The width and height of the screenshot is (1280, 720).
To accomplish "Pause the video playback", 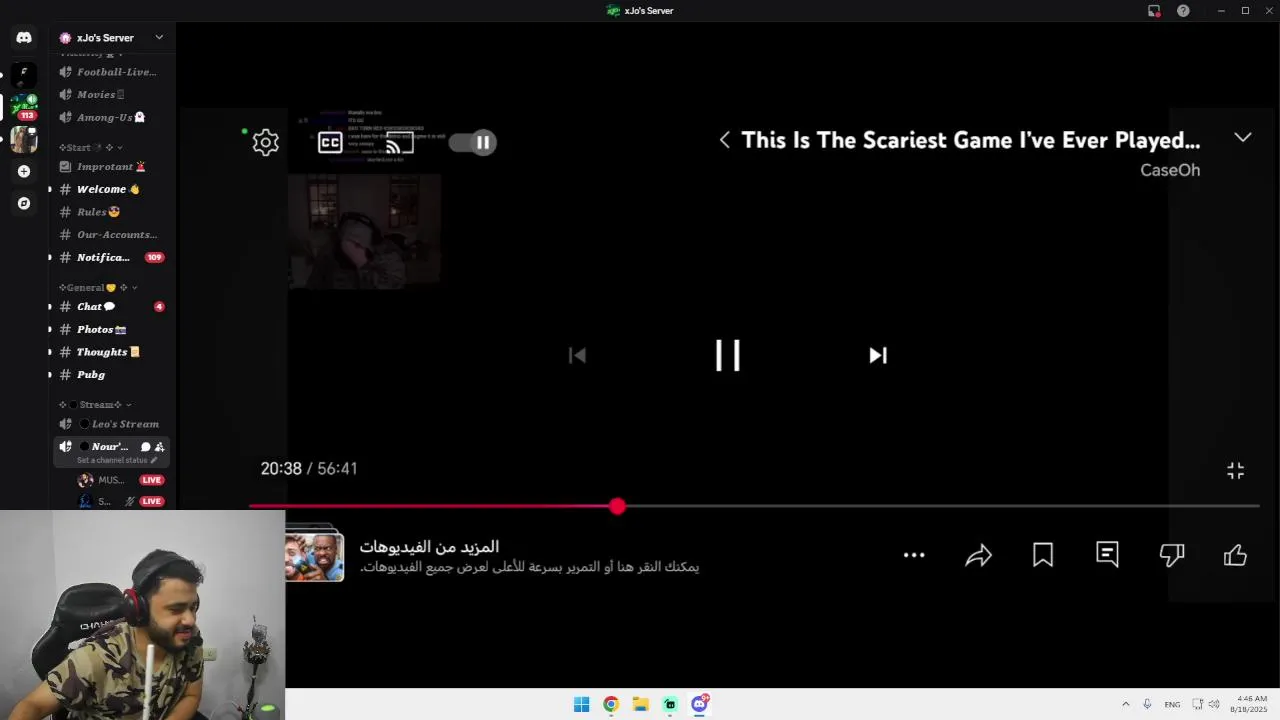I will (728, 355).
